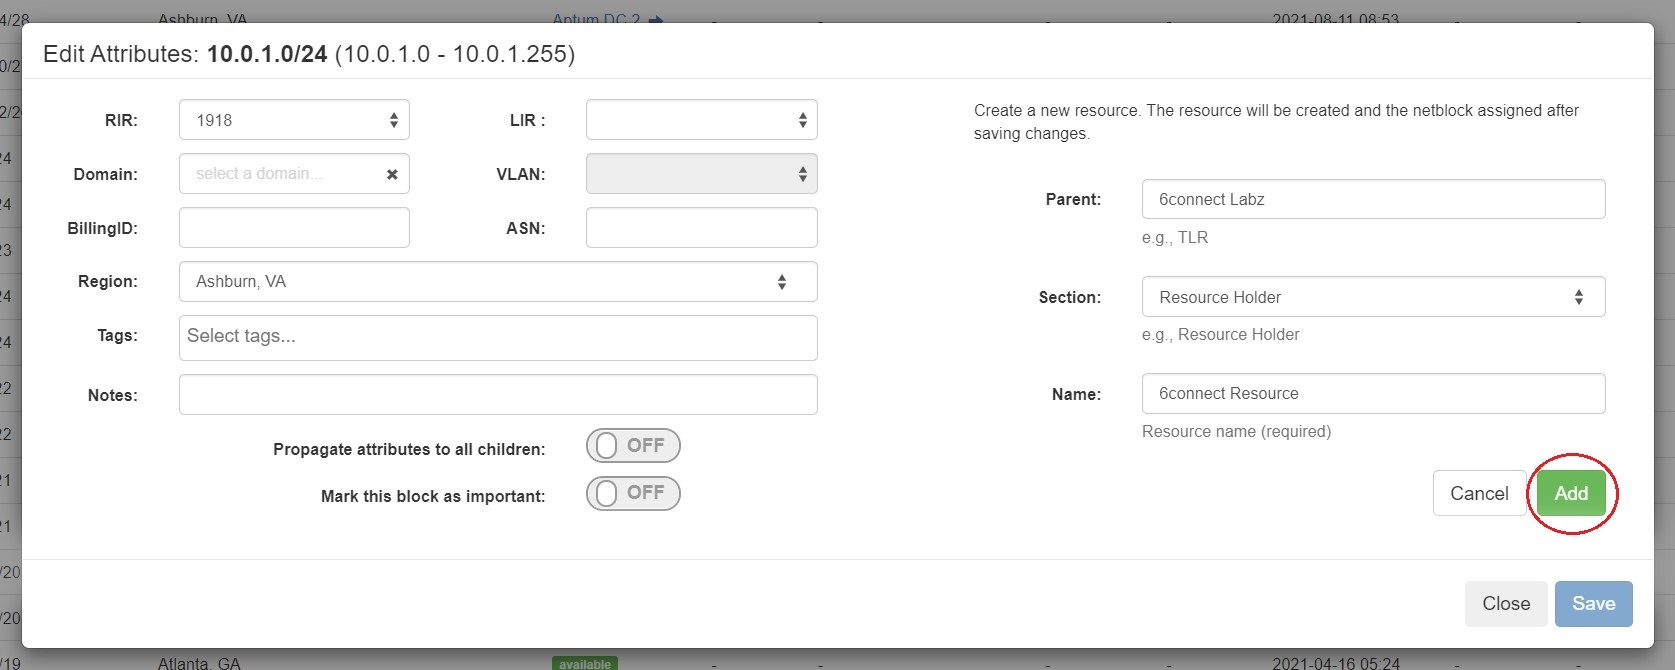Click Cancel next to the Add button

pos(1478,493)
